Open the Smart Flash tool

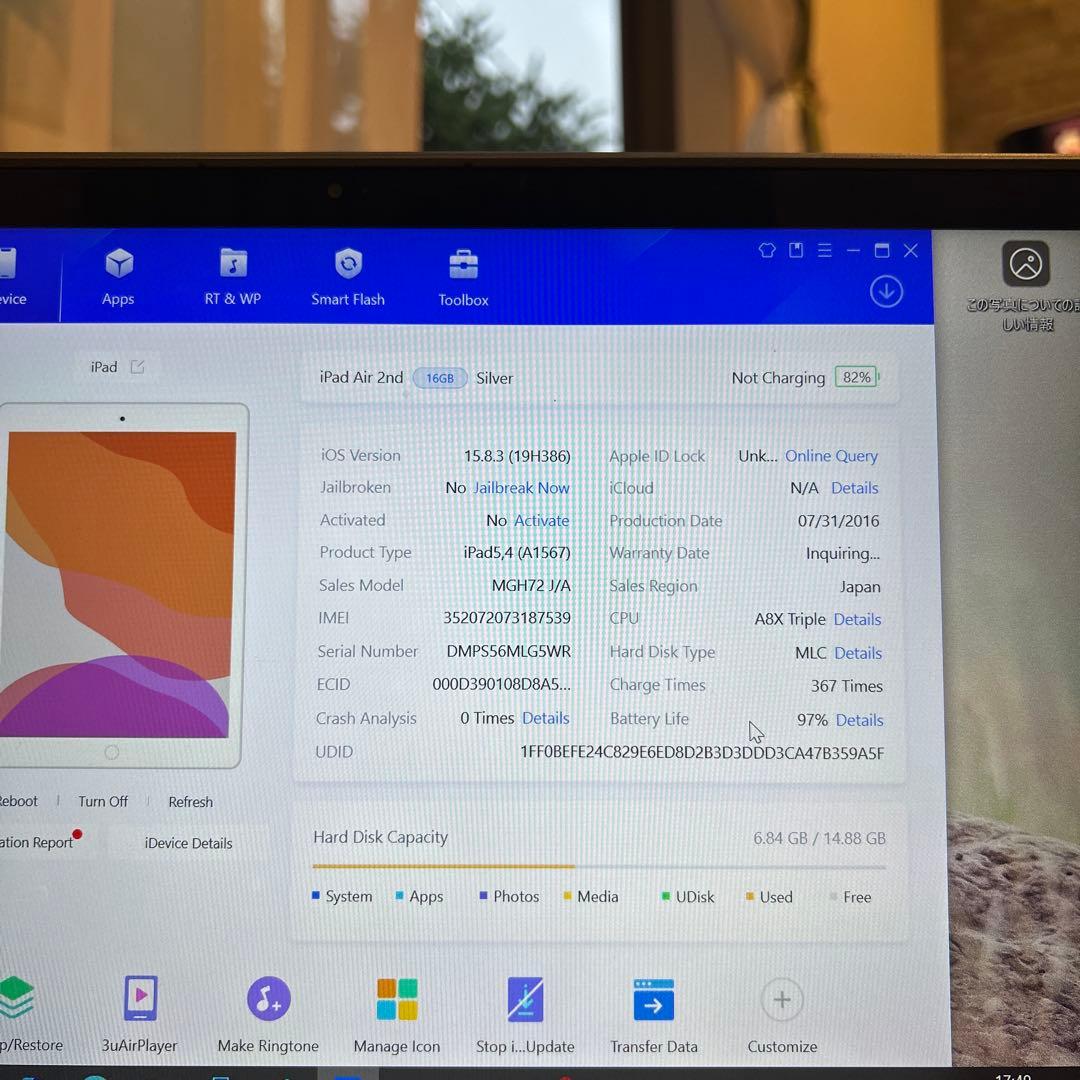(348, 266)
